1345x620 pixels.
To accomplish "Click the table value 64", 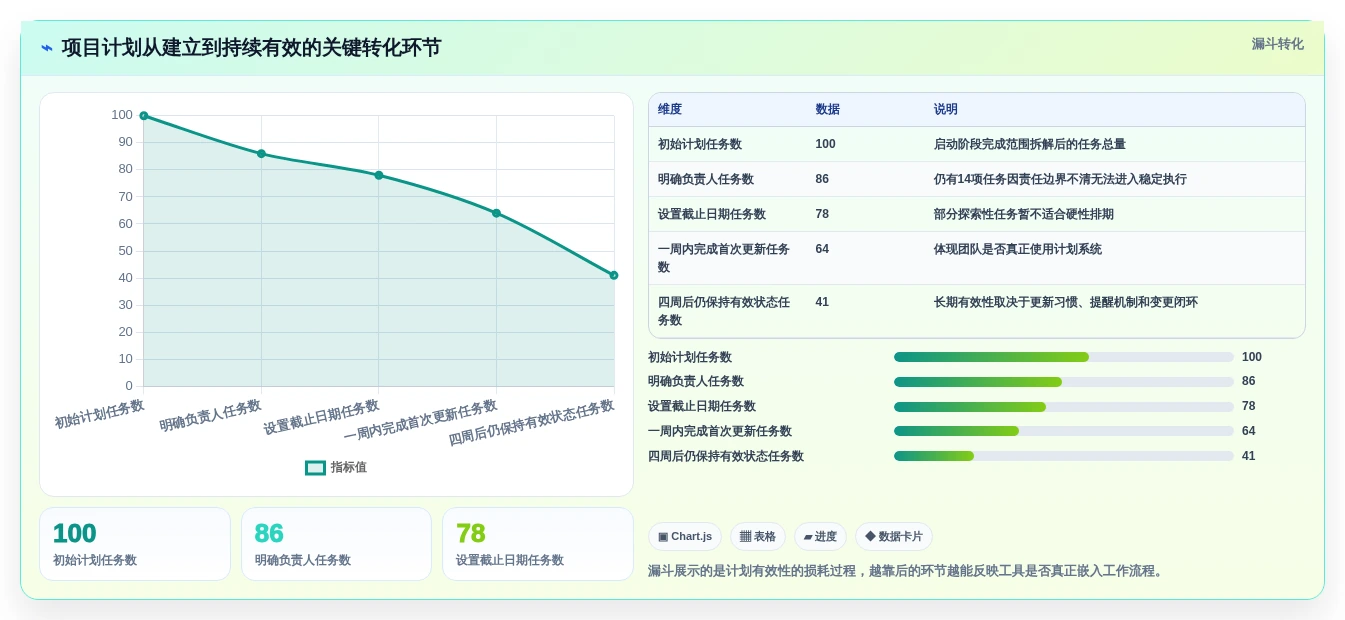I will (823, 249).
